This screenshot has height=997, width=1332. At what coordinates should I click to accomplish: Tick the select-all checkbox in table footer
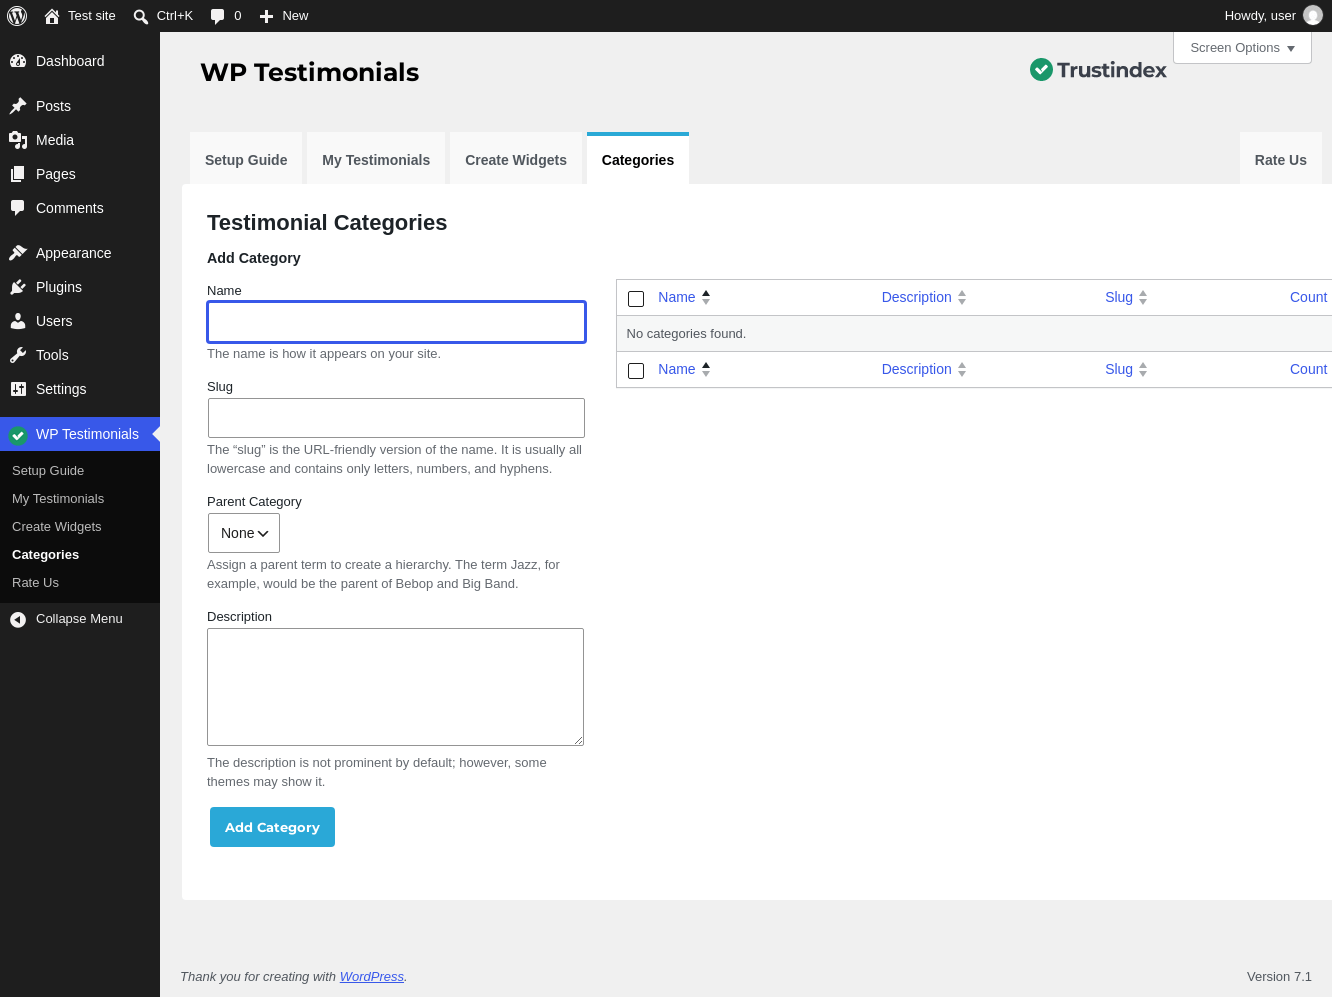(636, 370)
